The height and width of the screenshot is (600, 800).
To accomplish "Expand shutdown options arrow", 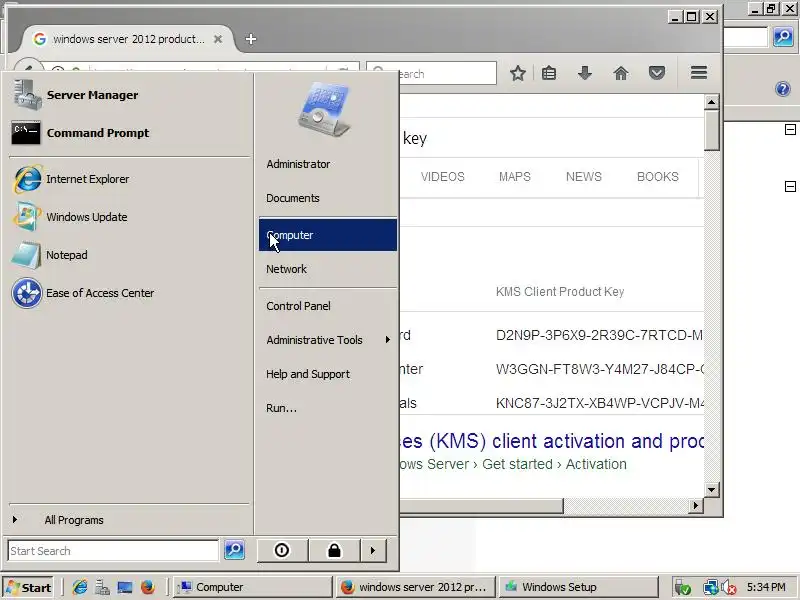I will 373,551.
